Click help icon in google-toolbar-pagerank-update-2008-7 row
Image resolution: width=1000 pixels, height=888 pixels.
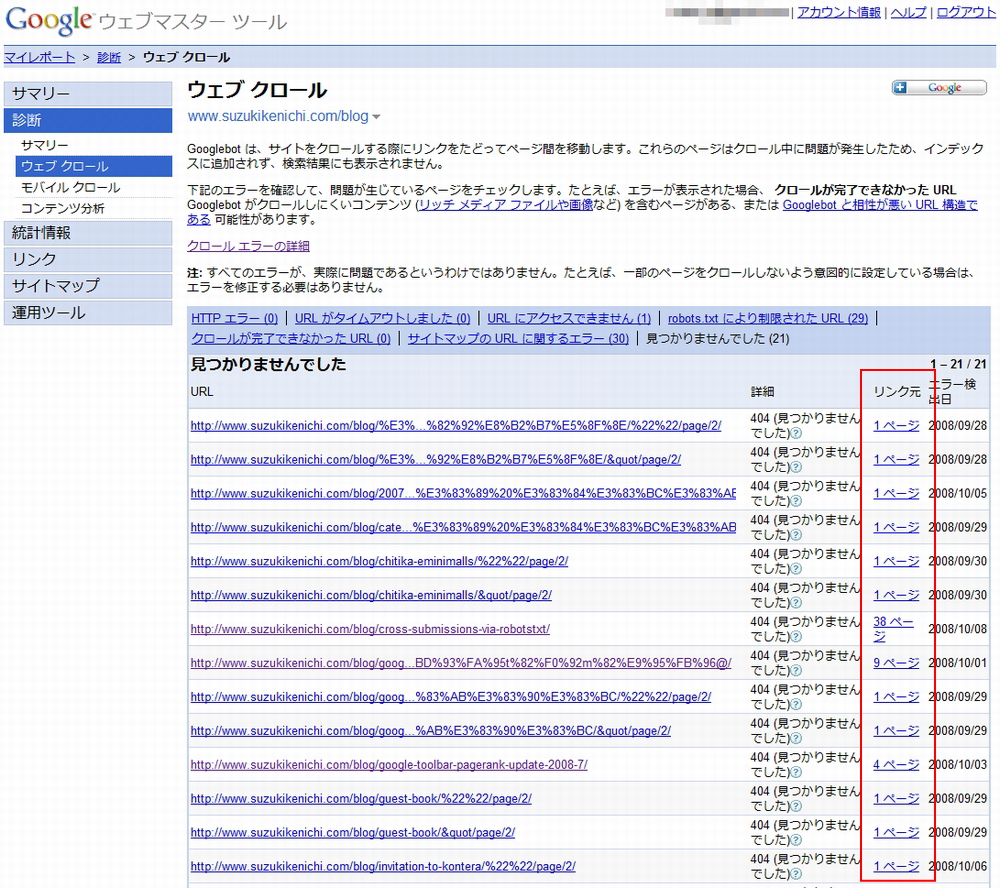(x=796, y=772)
